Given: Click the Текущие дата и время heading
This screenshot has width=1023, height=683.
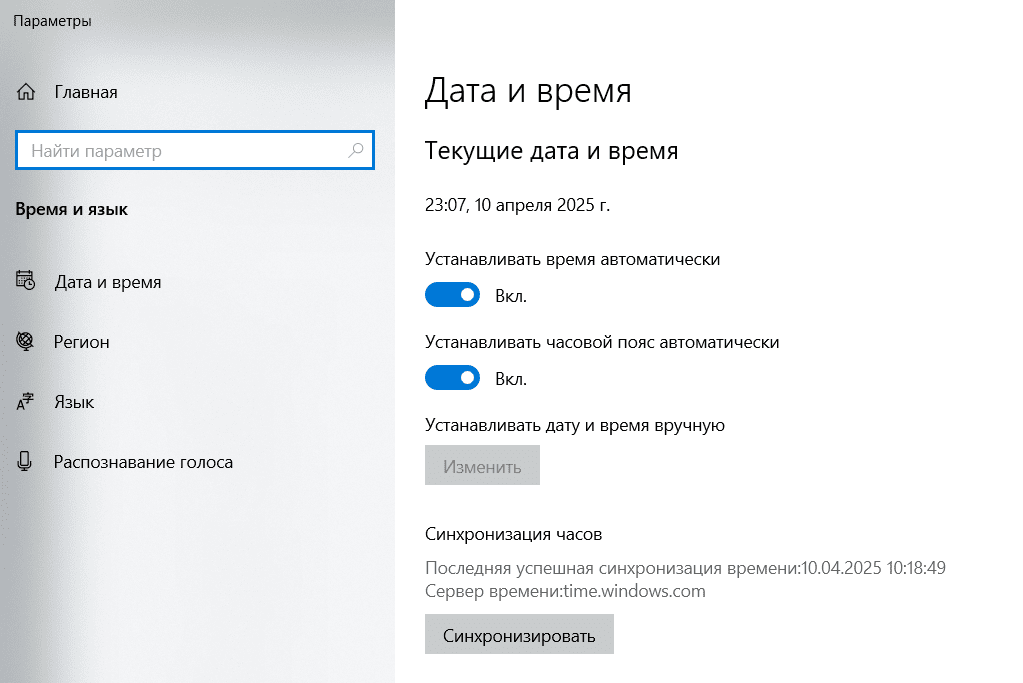Looking at the screenshot, I should pos(551,150).
